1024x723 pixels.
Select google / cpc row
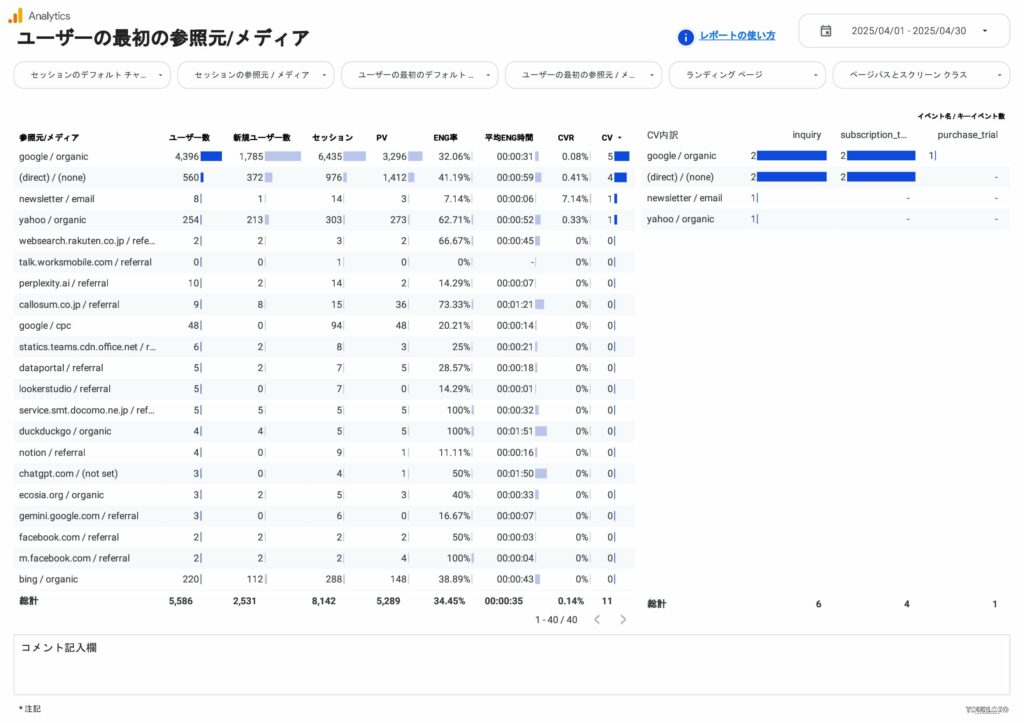coord(325,326)
